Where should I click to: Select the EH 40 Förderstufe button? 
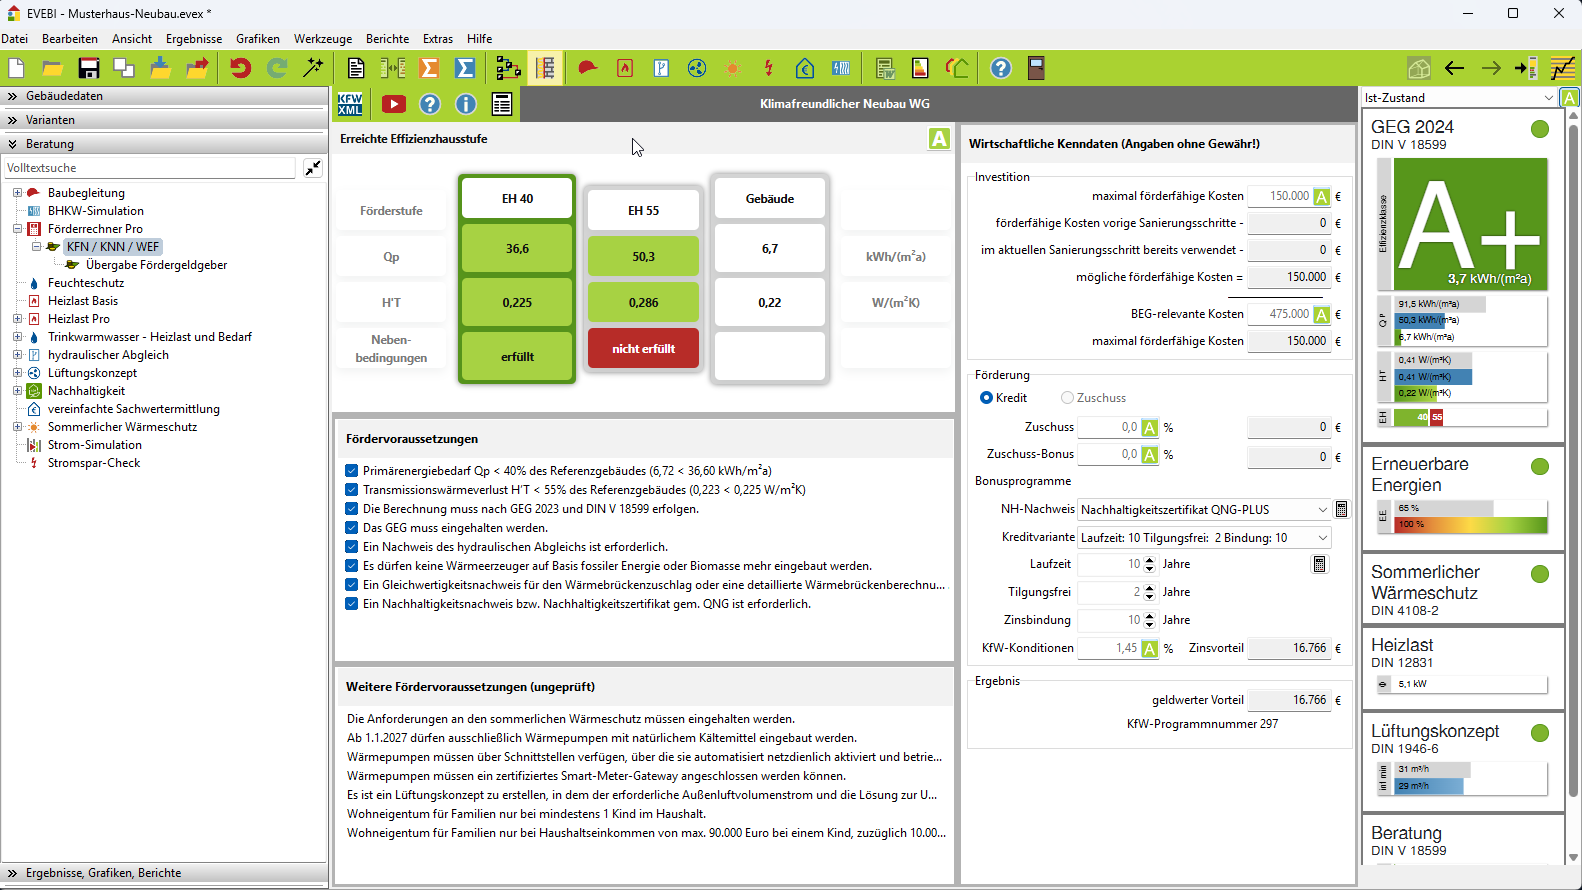point(517,199)
